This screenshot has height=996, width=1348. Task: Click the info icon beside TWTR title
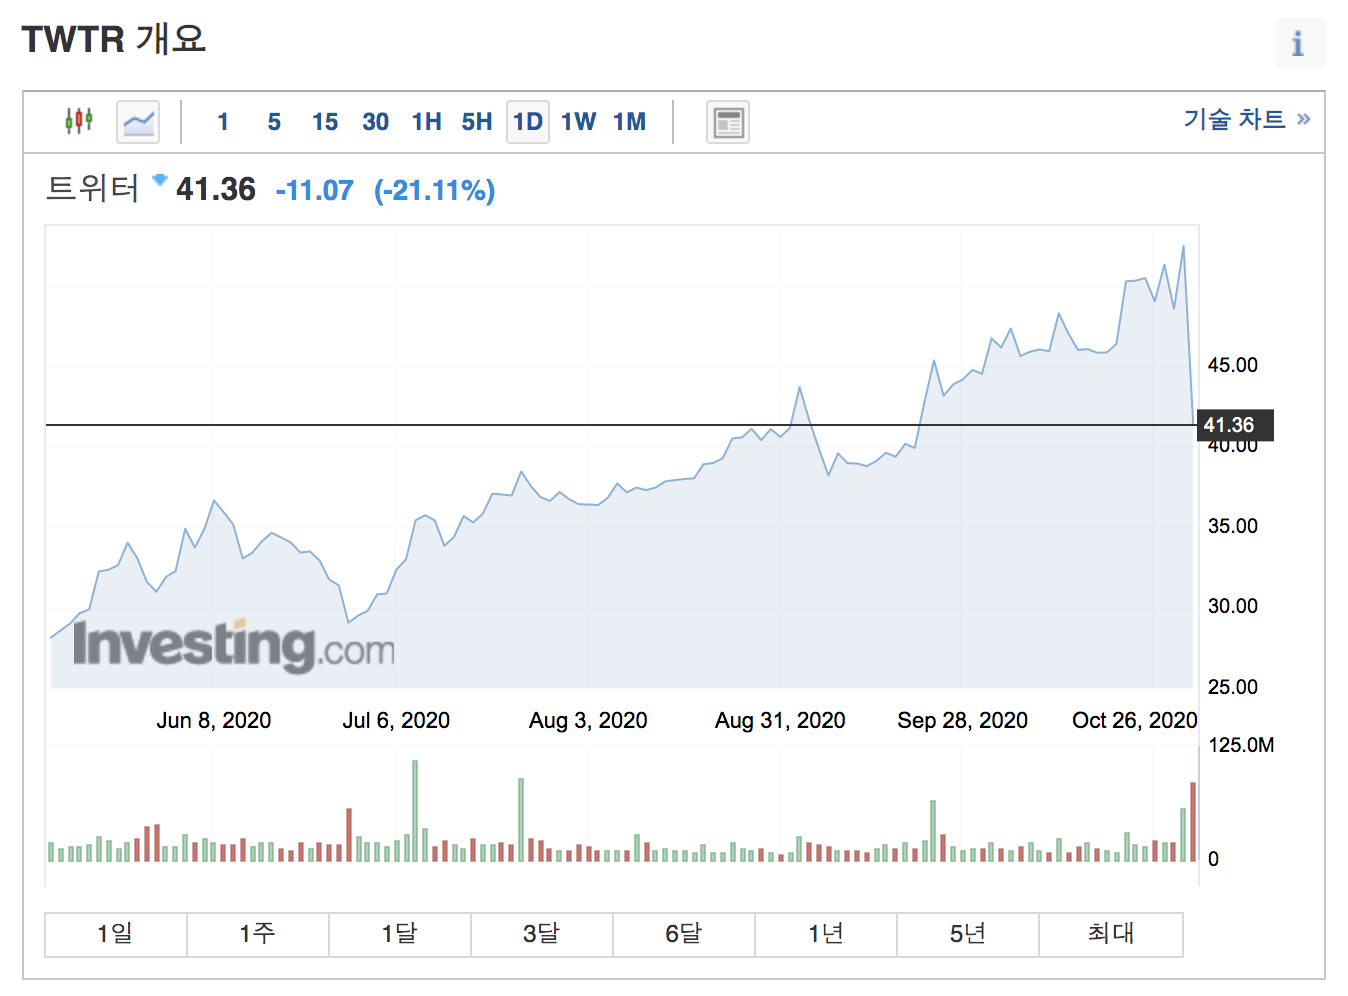click(1300, 43)
